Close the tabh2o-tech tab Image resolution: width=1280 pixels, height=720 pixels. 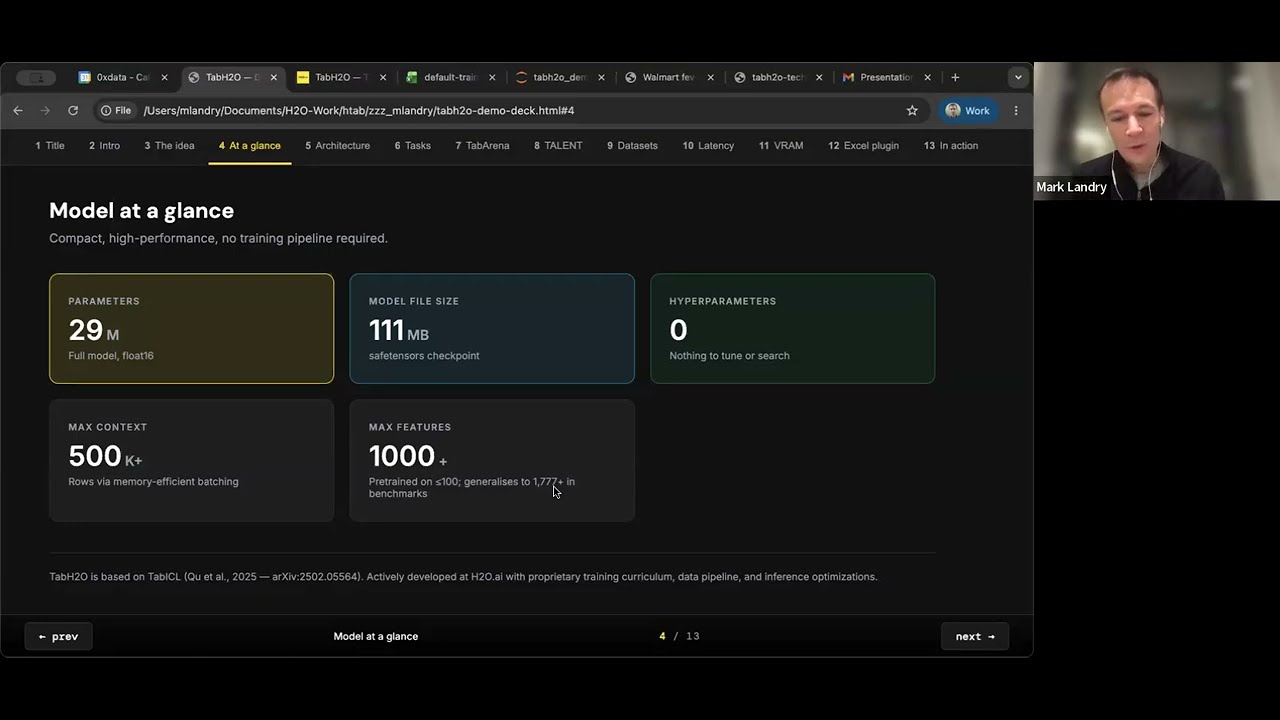pyautogui.click(x=819, y=77)
